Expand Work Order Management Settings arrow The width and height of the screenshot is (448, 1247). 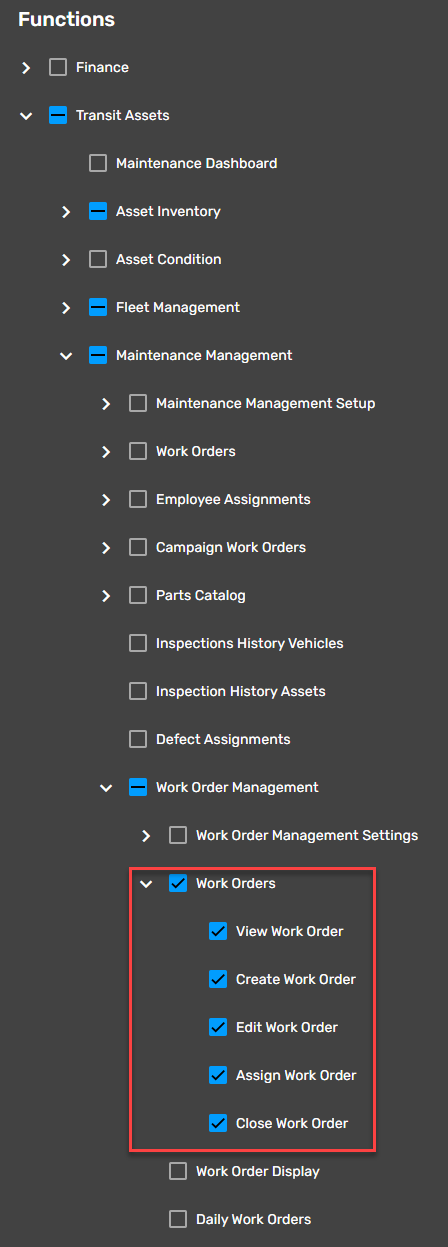point(146,835)
